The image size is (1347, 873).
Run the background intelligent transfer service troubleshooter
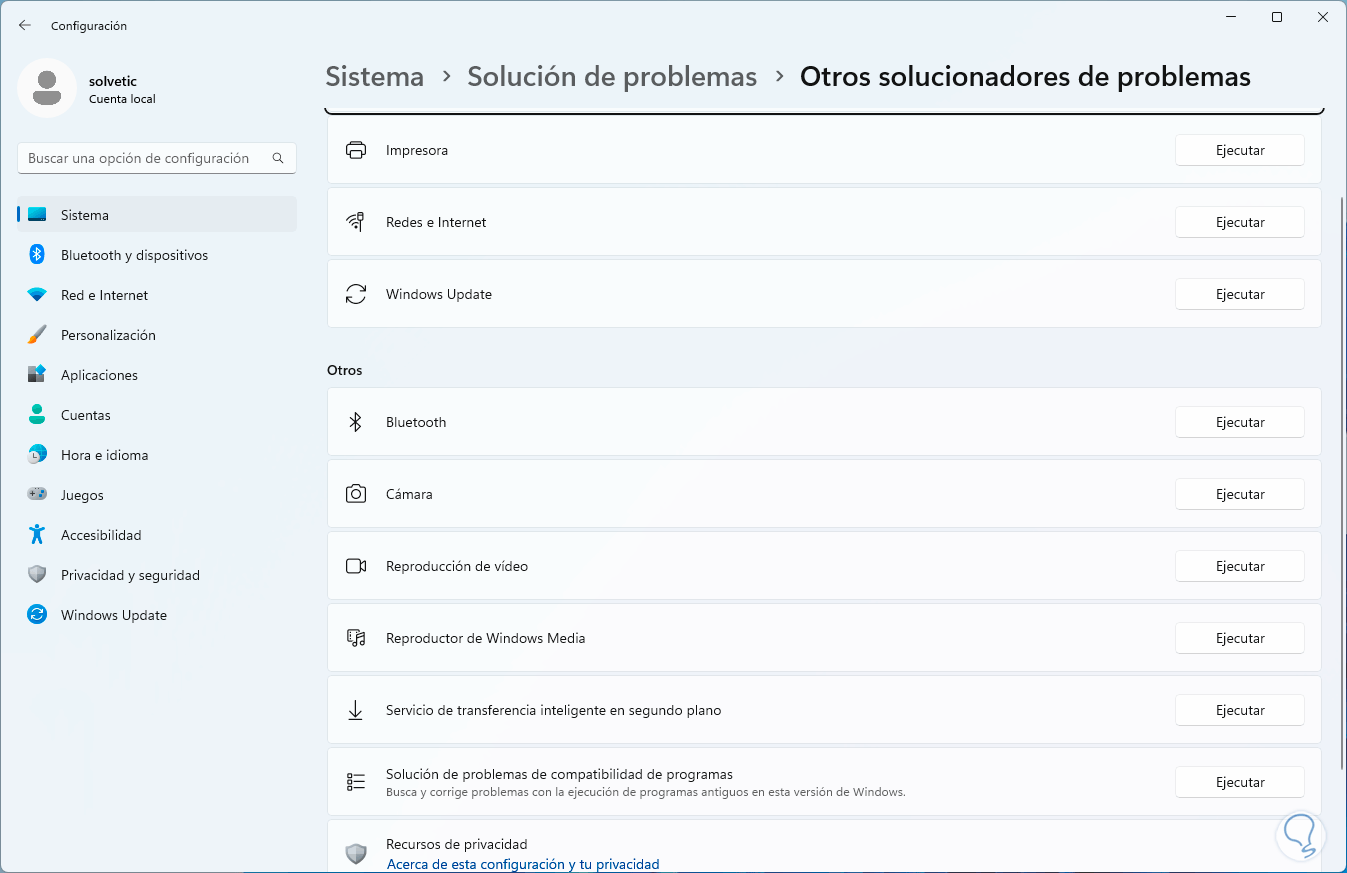tap(1240, 710)
